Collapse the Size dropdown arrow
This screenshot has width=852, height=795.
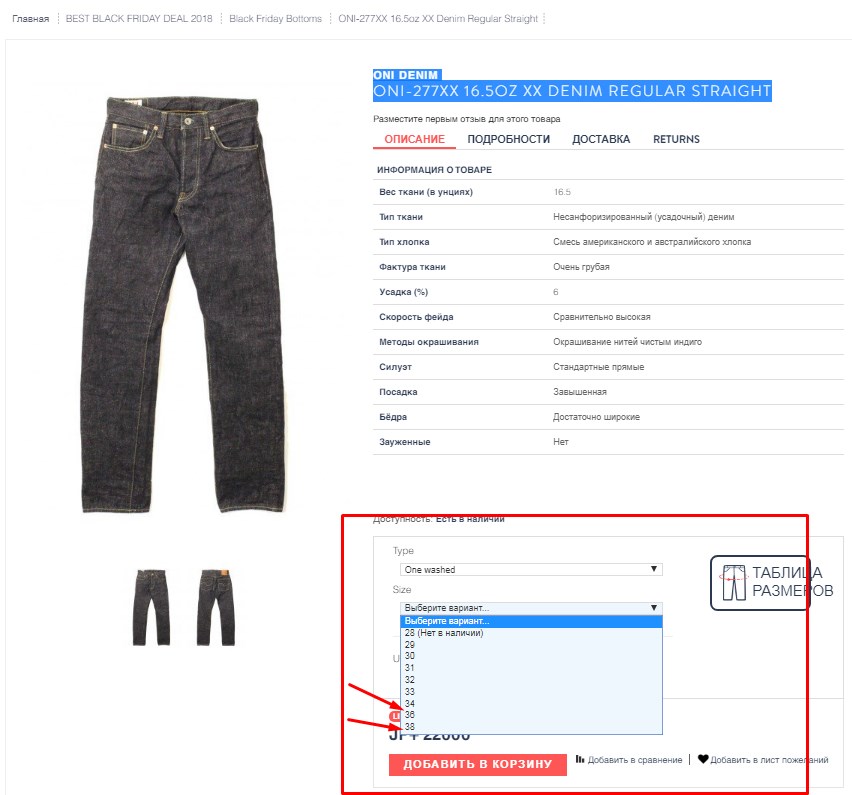pyautogui.click(x=654, y=608)
